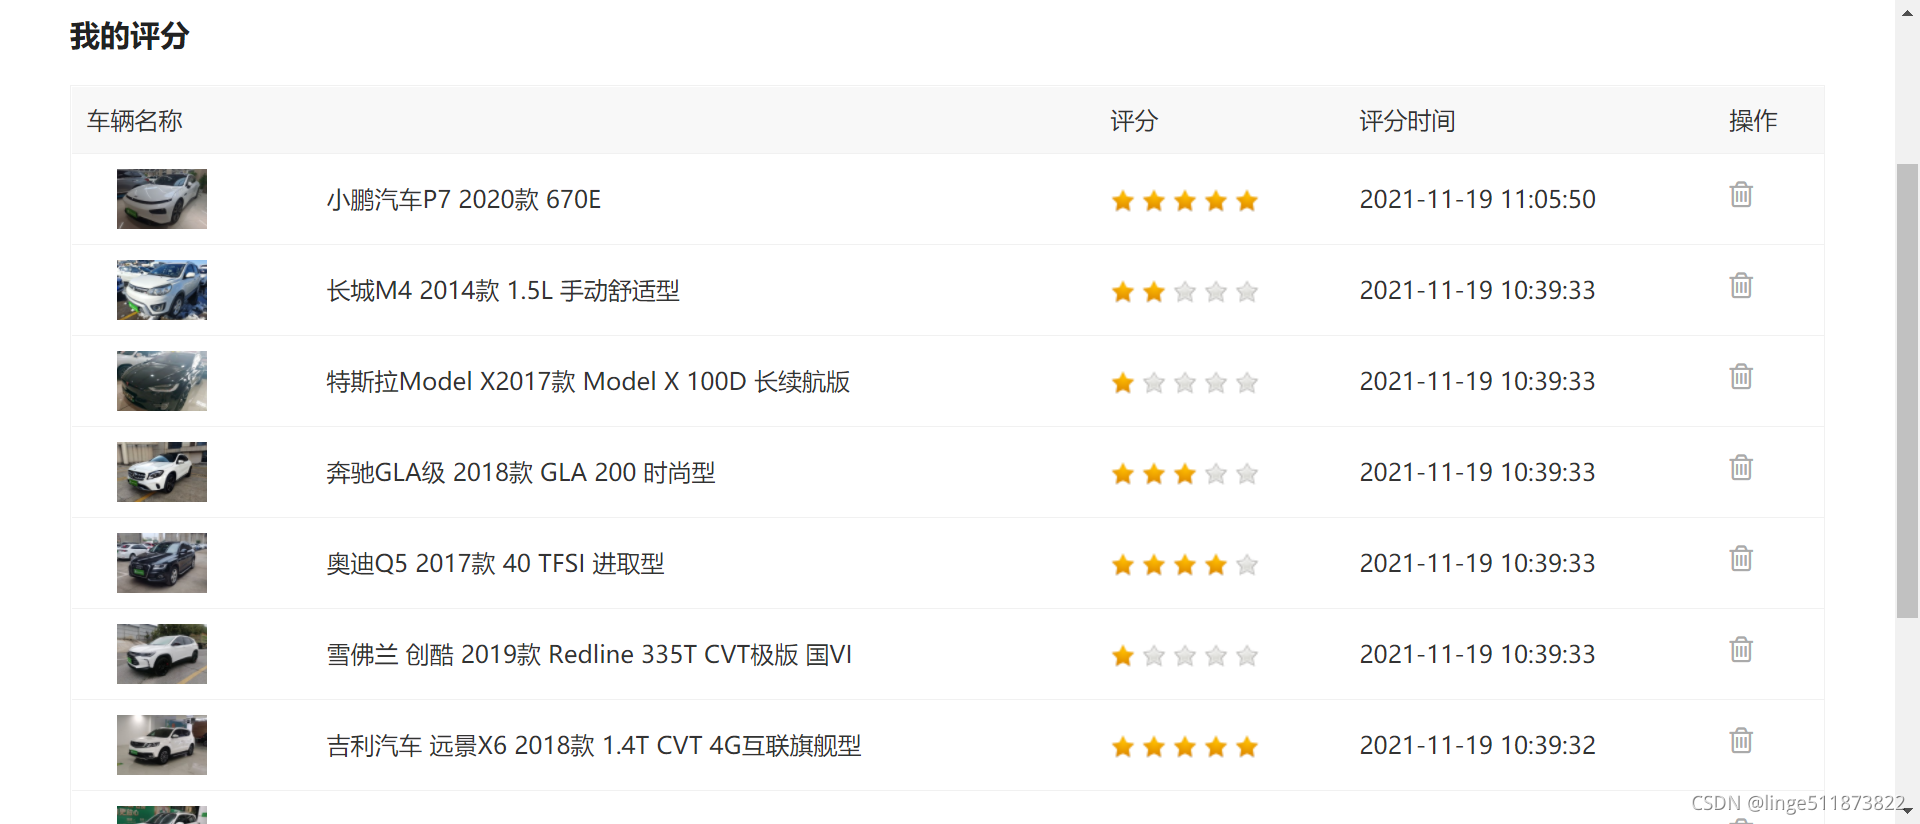Click the 长城M4 2014款 1.5L 手动舒适型 name
Screen dimensions: 1920x824
click(x=503, y=291)
